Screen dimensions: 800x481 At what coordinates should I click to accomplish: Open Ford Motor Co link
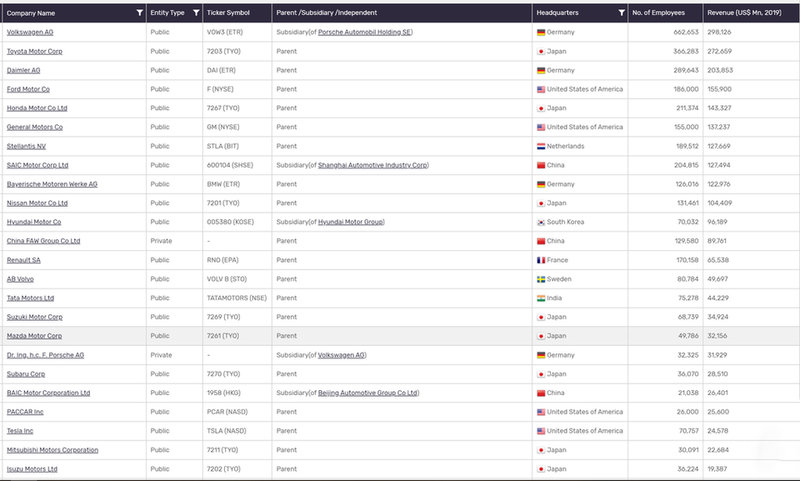tap(28, 89)
